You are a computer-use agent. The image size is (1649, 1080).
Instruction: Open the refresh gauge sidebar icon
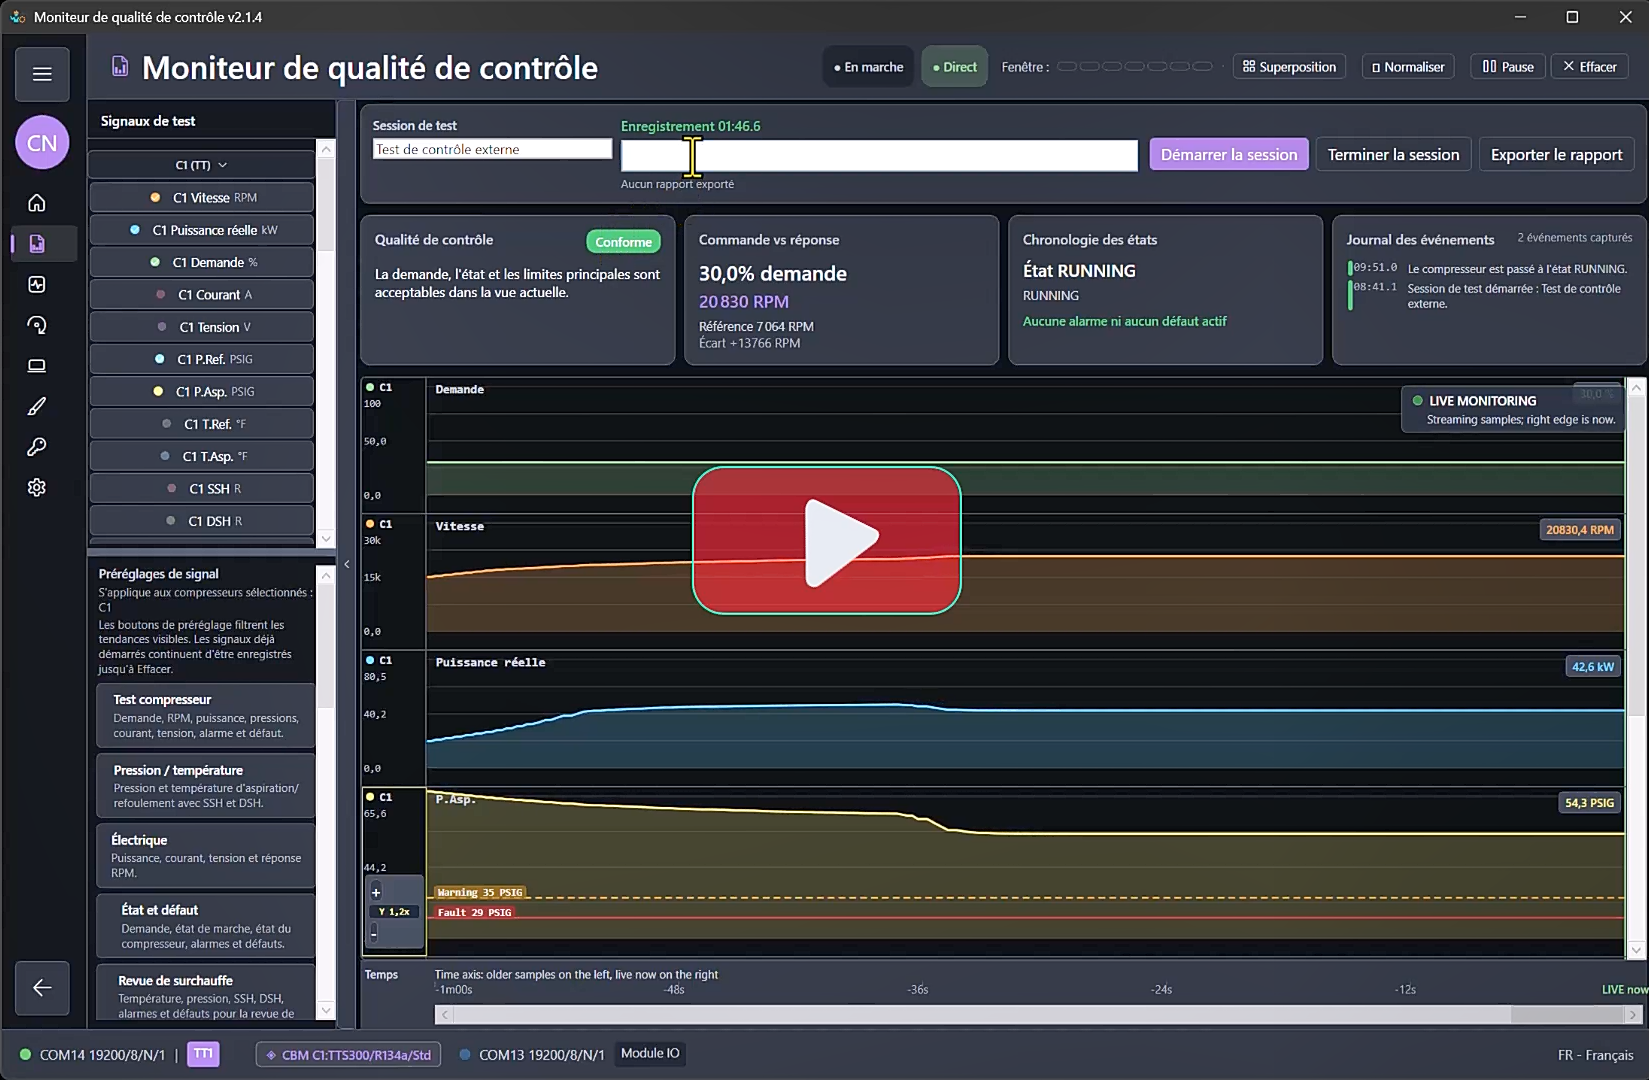tap(37, 325)
